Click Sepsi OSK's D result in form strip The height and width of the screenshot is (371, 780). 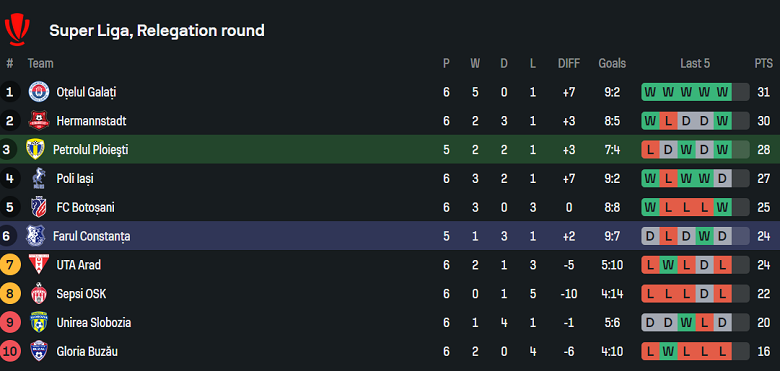tap(704, 294)
